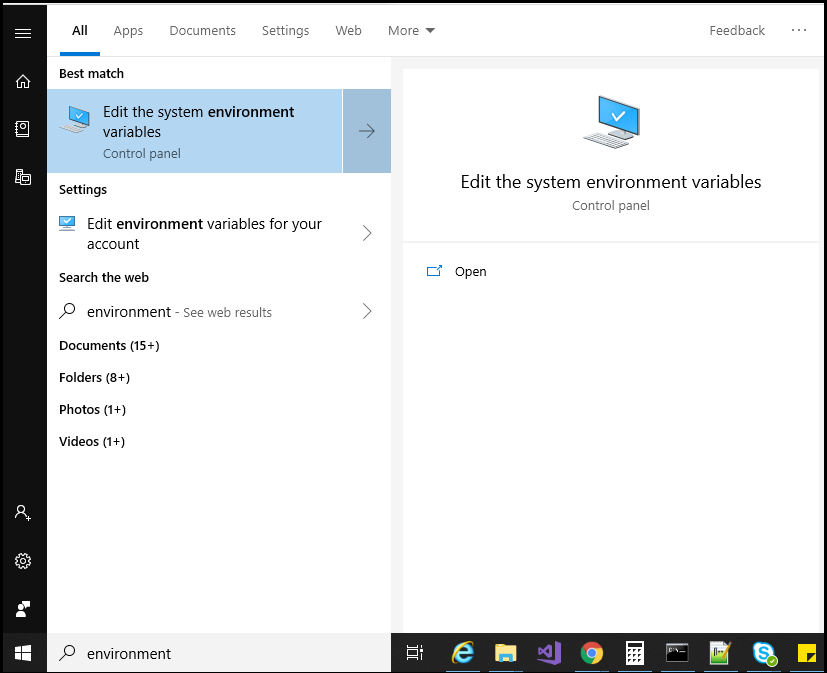Viewport: 827px width, 673px height.
Task: Click the Home icon in the sidebar
Action: [x=23, y=81]
